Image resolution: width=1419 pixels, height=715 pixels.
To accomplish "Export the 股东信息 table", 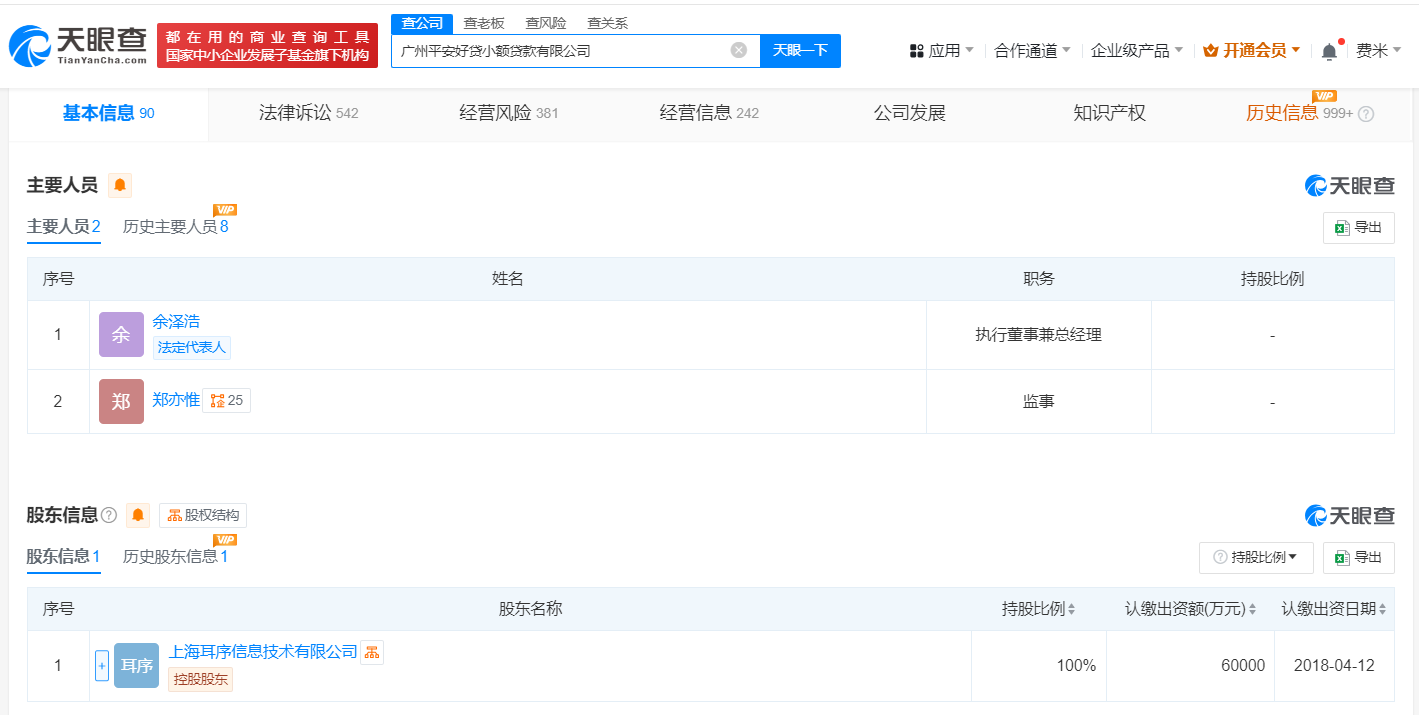I will click(x=1358, y=557).
